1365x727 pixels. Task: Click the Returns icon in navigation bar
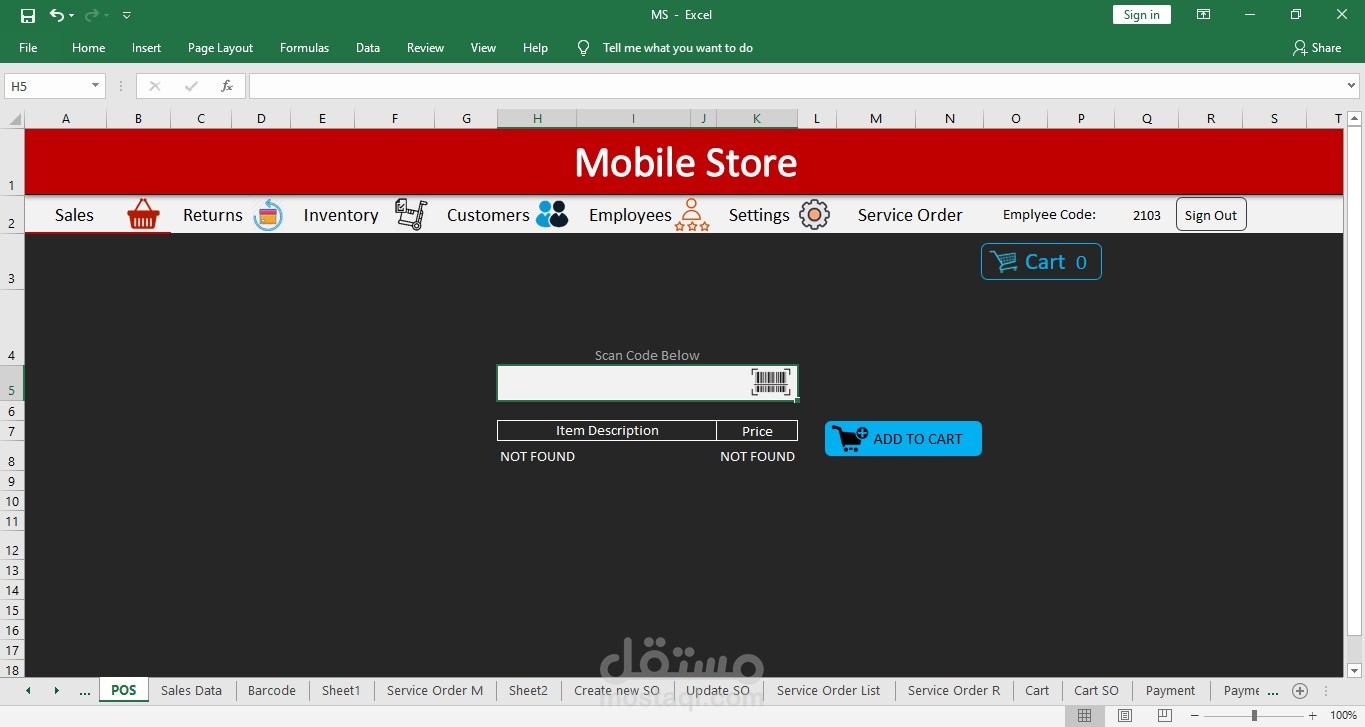click(x=268, y=214)
